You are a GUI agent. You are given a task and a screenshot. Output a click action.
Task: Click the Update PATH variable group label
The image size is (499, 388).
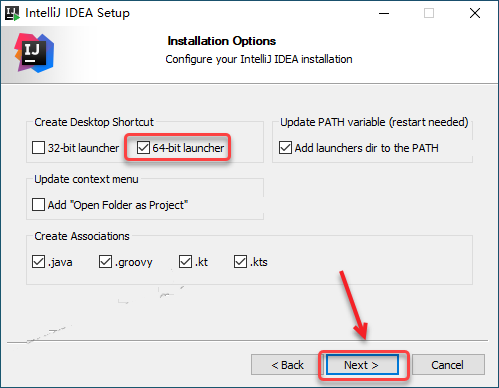(x=374, y=122)
